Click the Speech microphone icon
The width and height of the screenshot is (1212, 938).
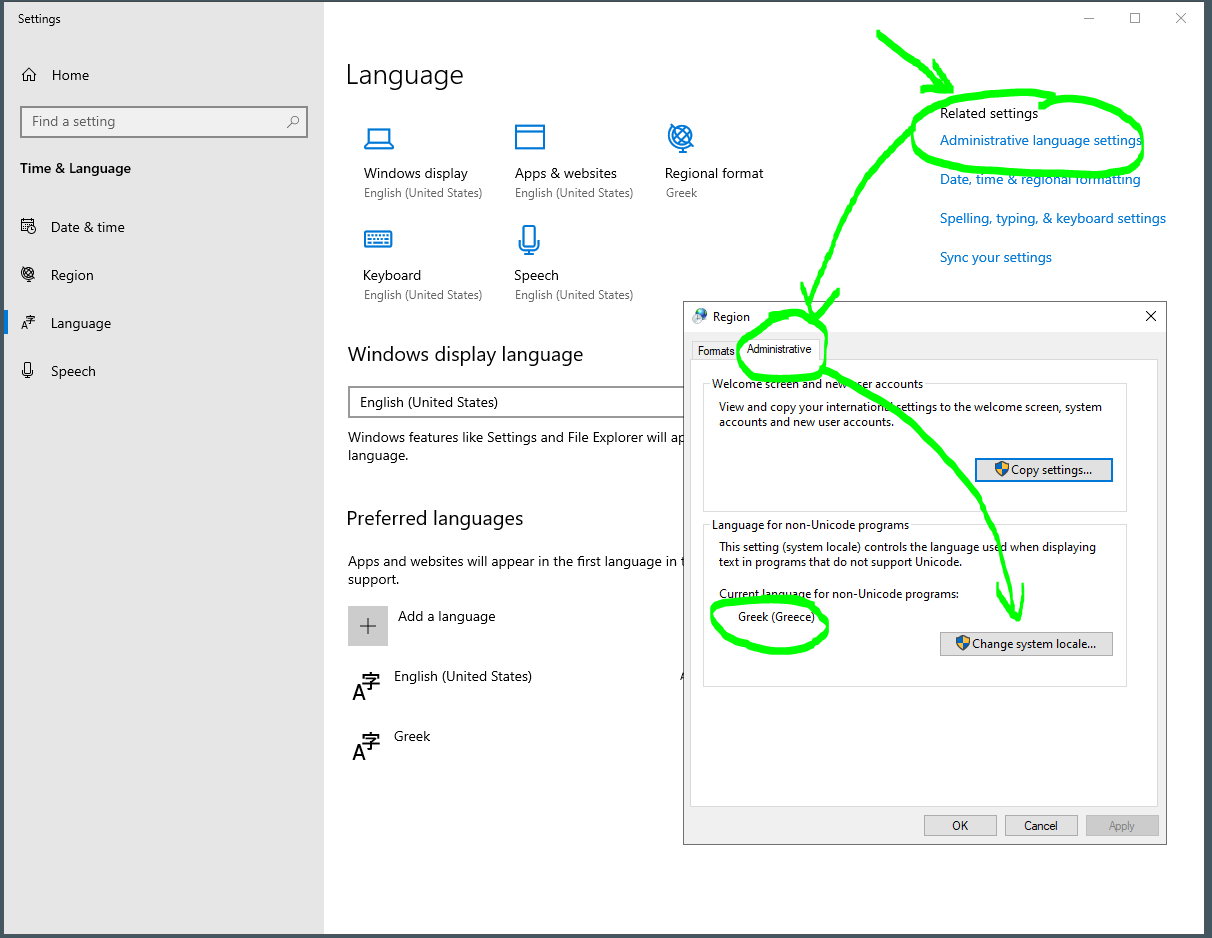(x=529, y=240)
